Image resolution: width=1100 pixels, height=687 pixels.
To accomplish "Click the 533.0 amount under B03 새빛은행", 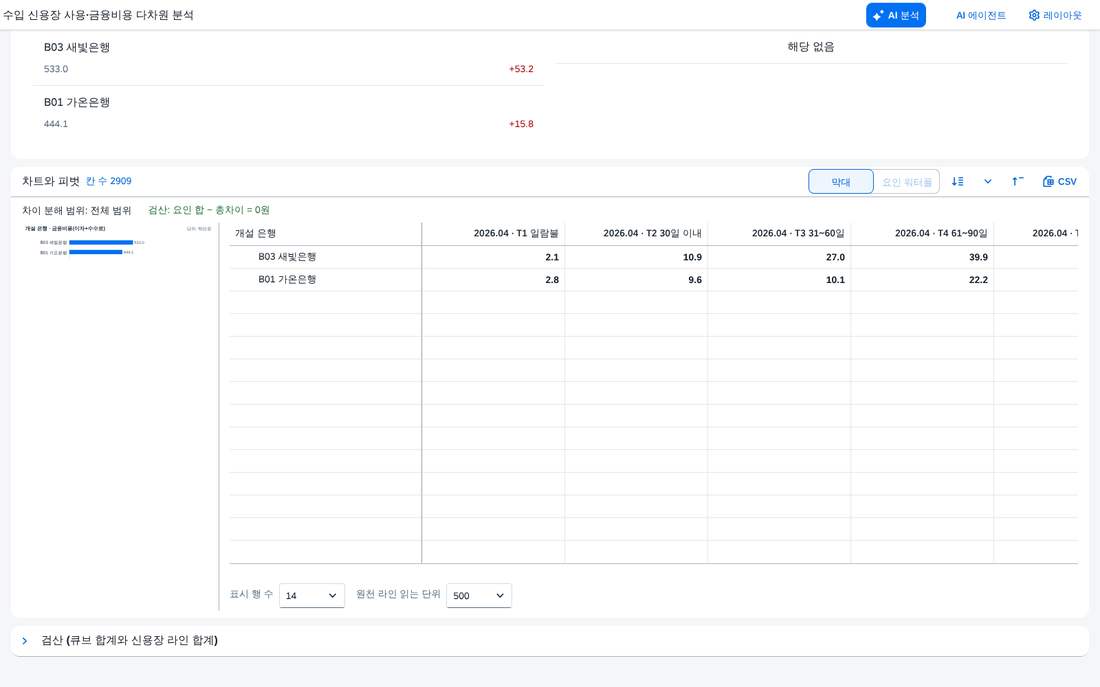I will click(x=56, y=69).
